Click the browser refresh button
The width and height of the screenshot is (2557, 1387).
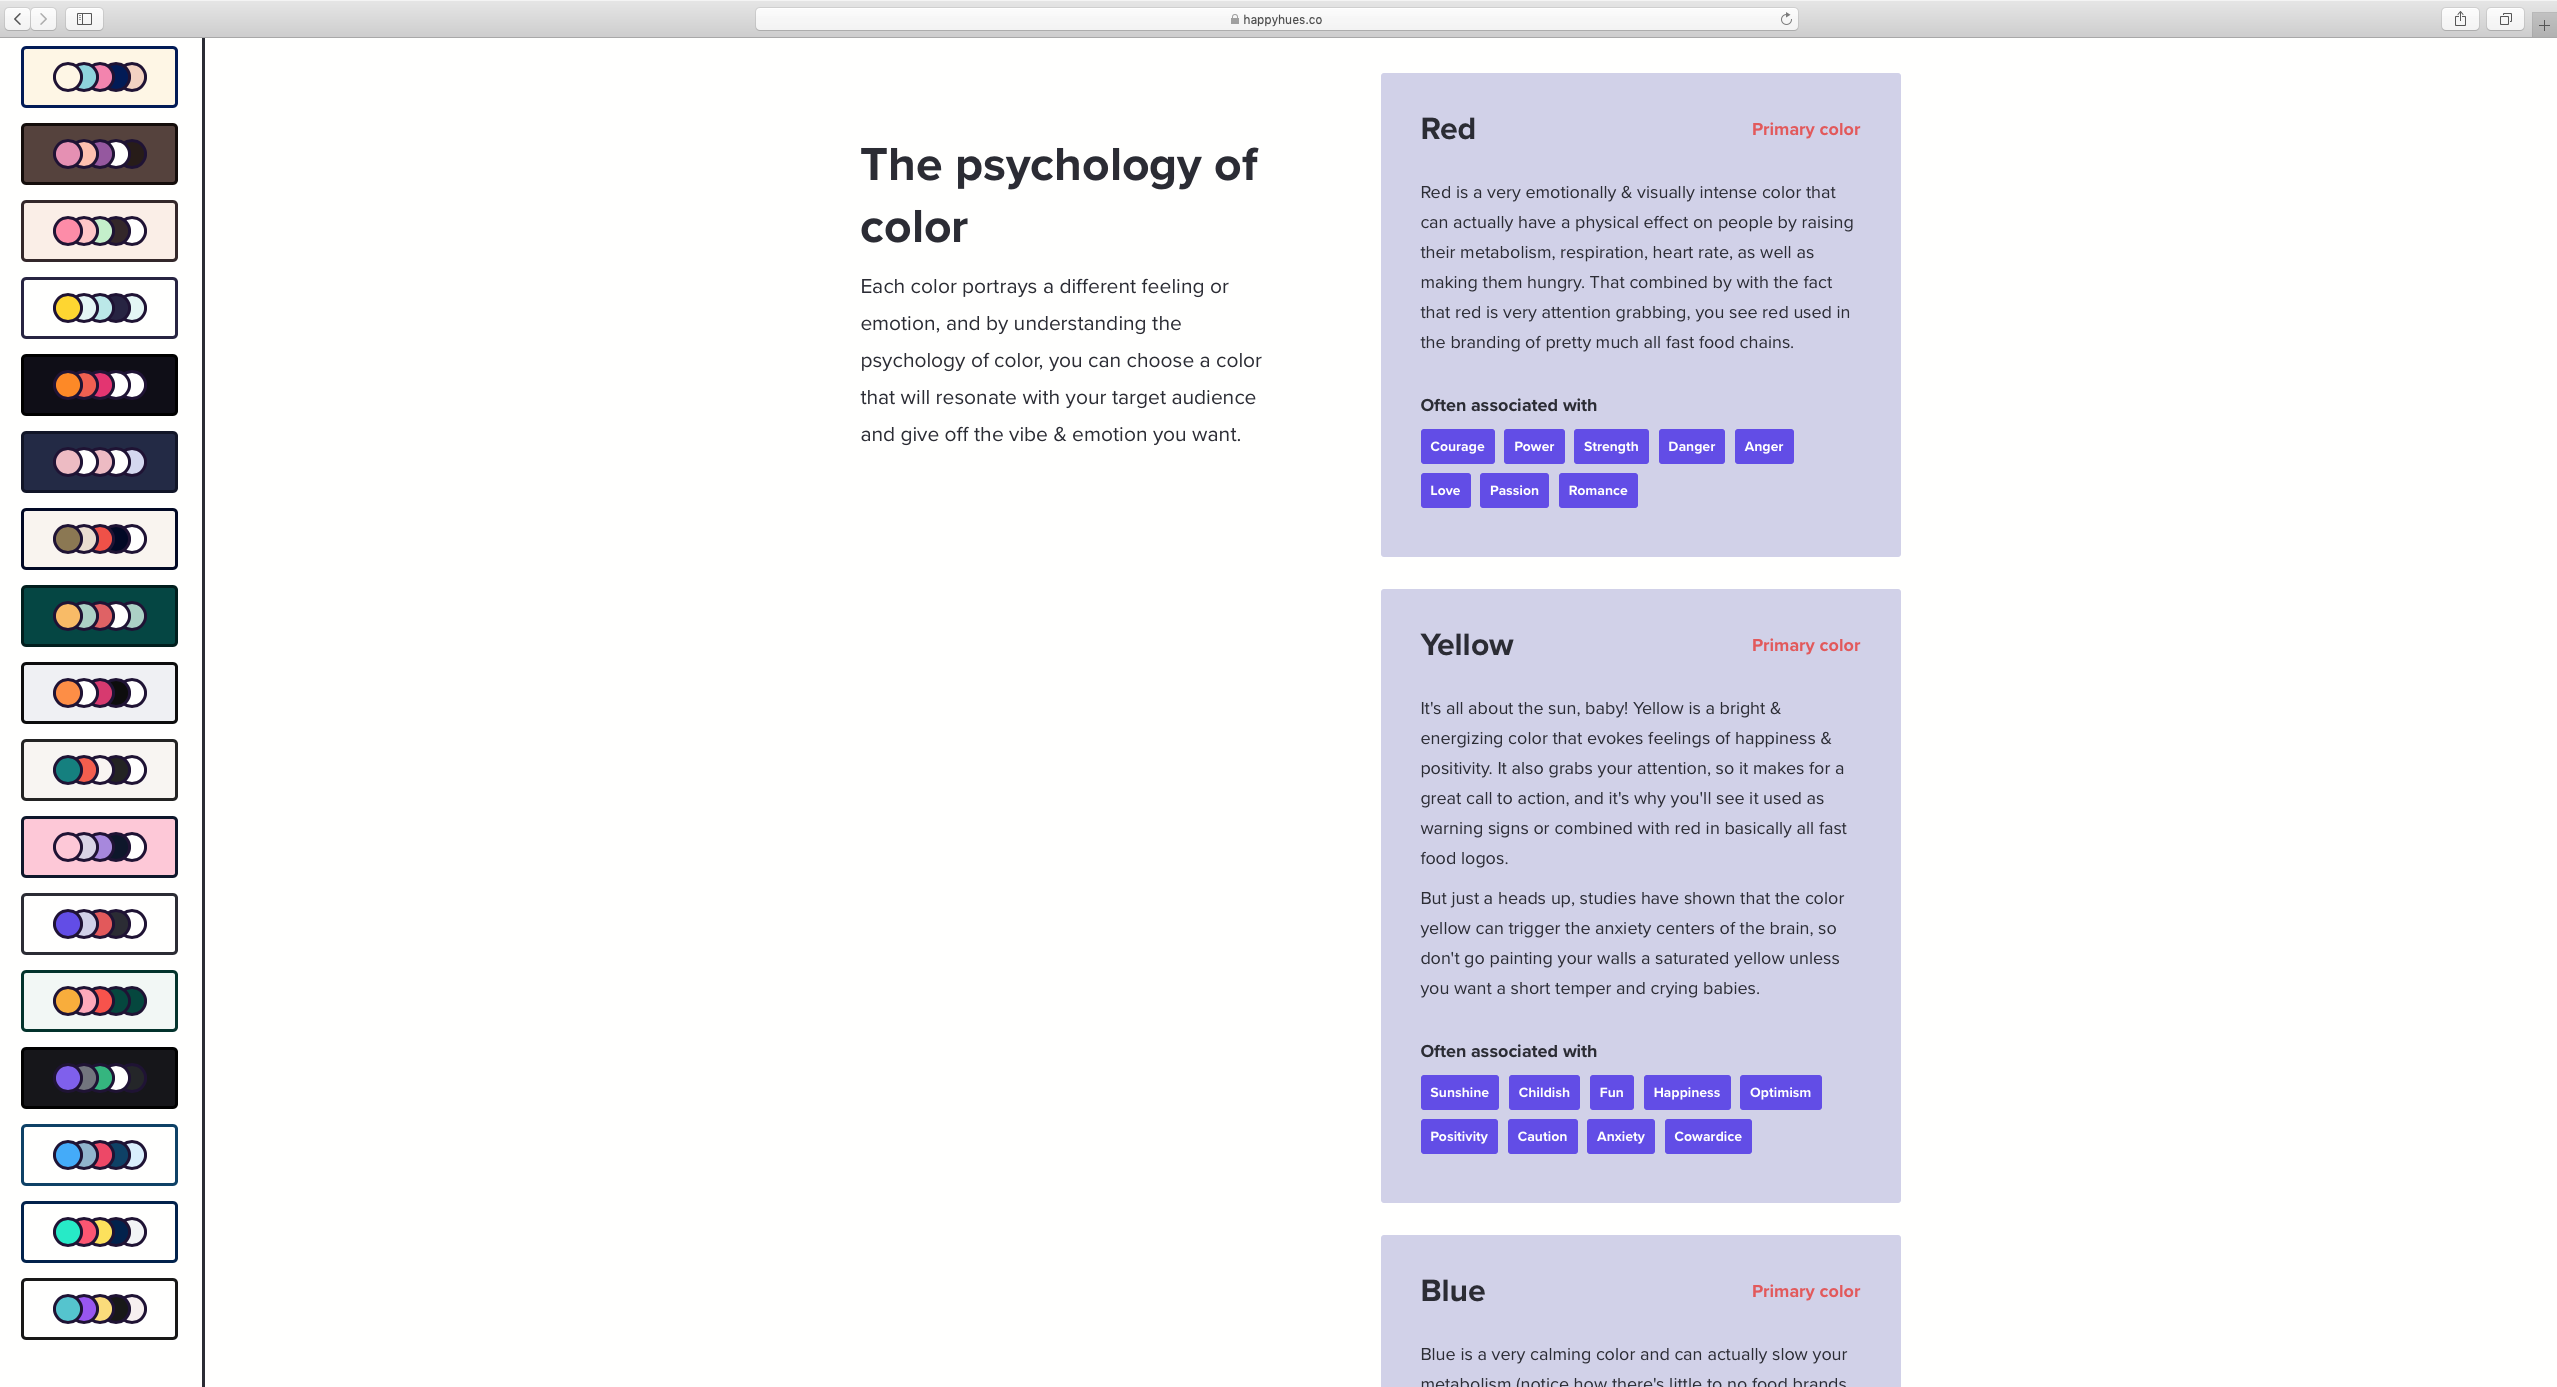(x=1787, y=17)
